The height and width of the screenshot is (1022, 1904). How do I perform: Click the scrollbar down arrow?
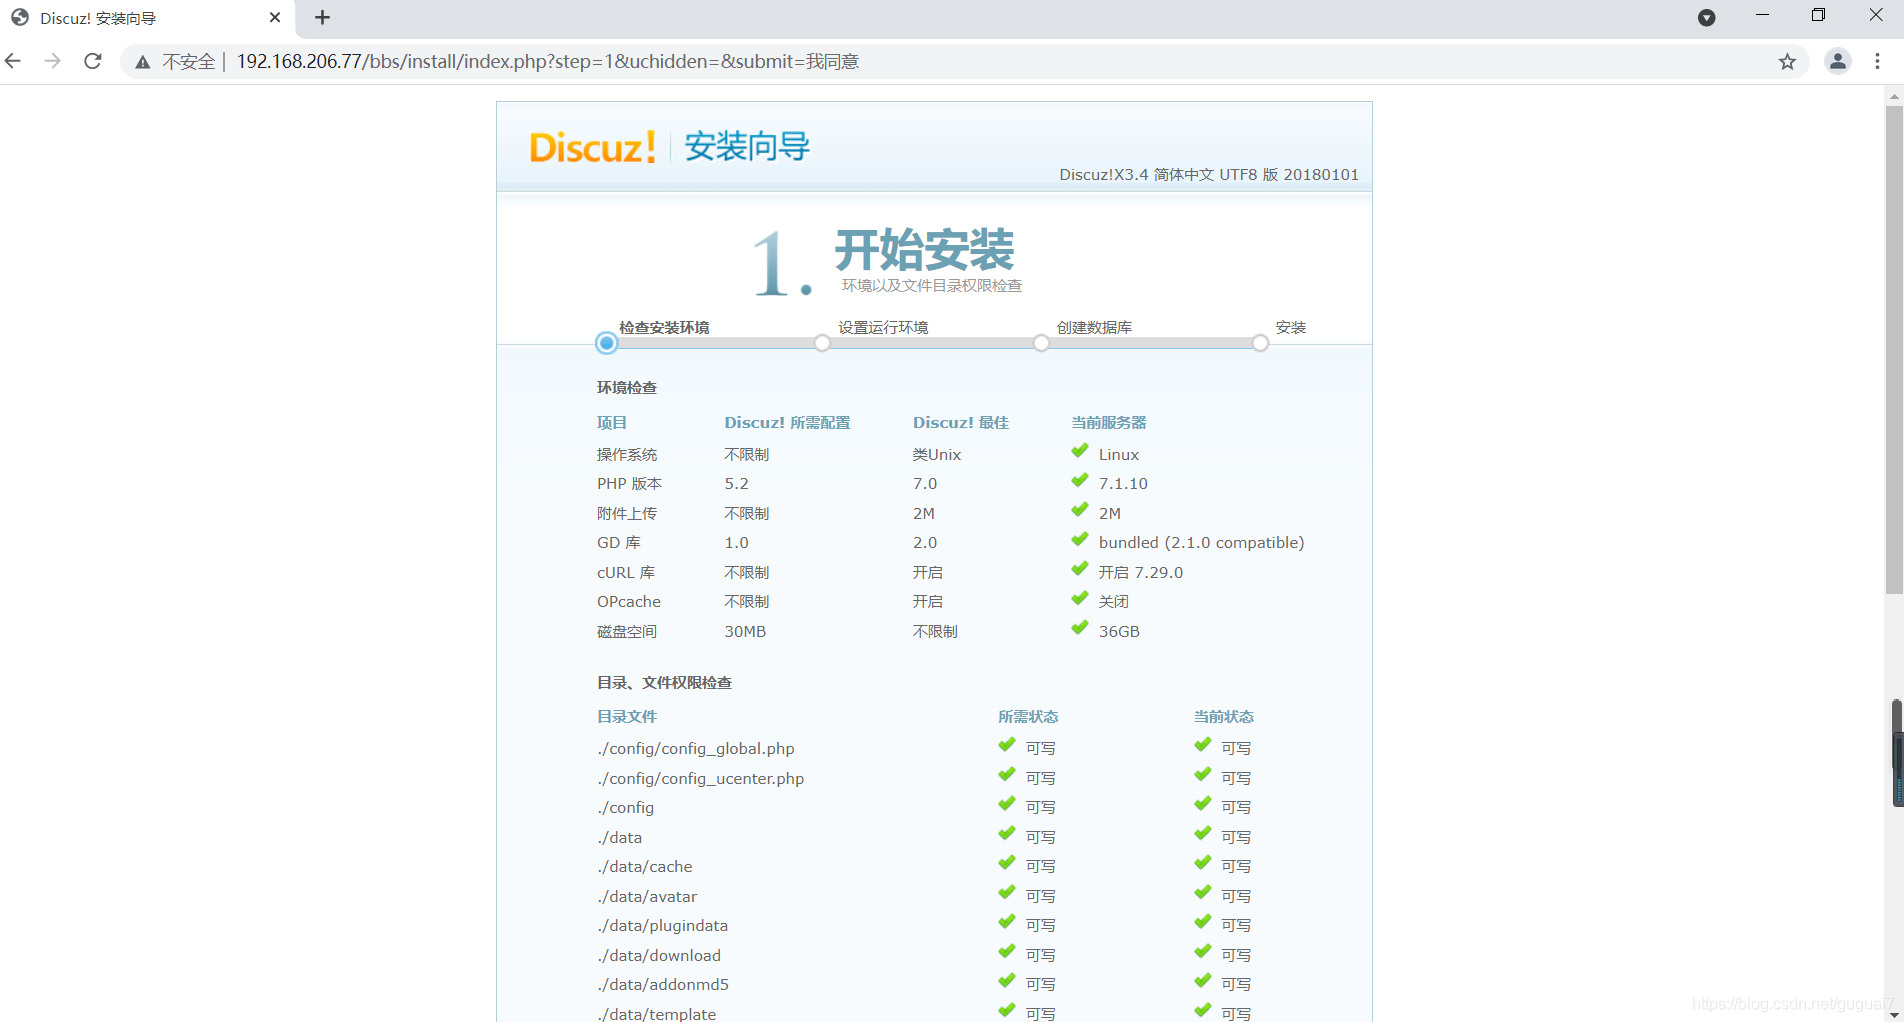1894,1013
